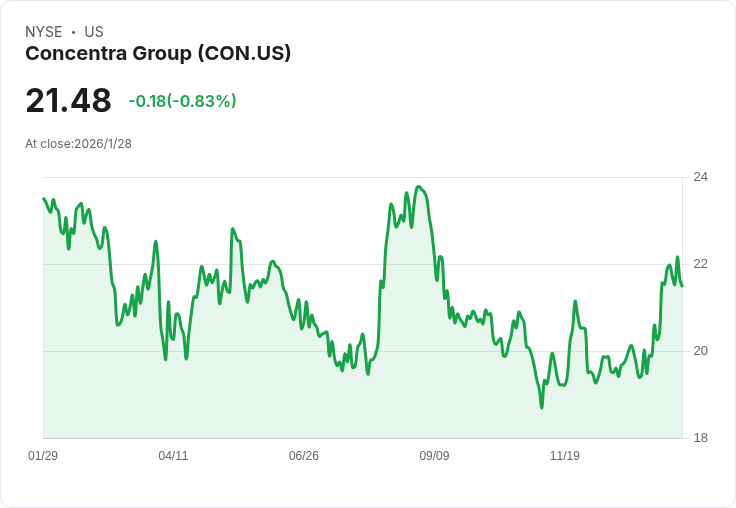
Task: Click the 22 value on the price axis
Action: click(x=701, y=264)
